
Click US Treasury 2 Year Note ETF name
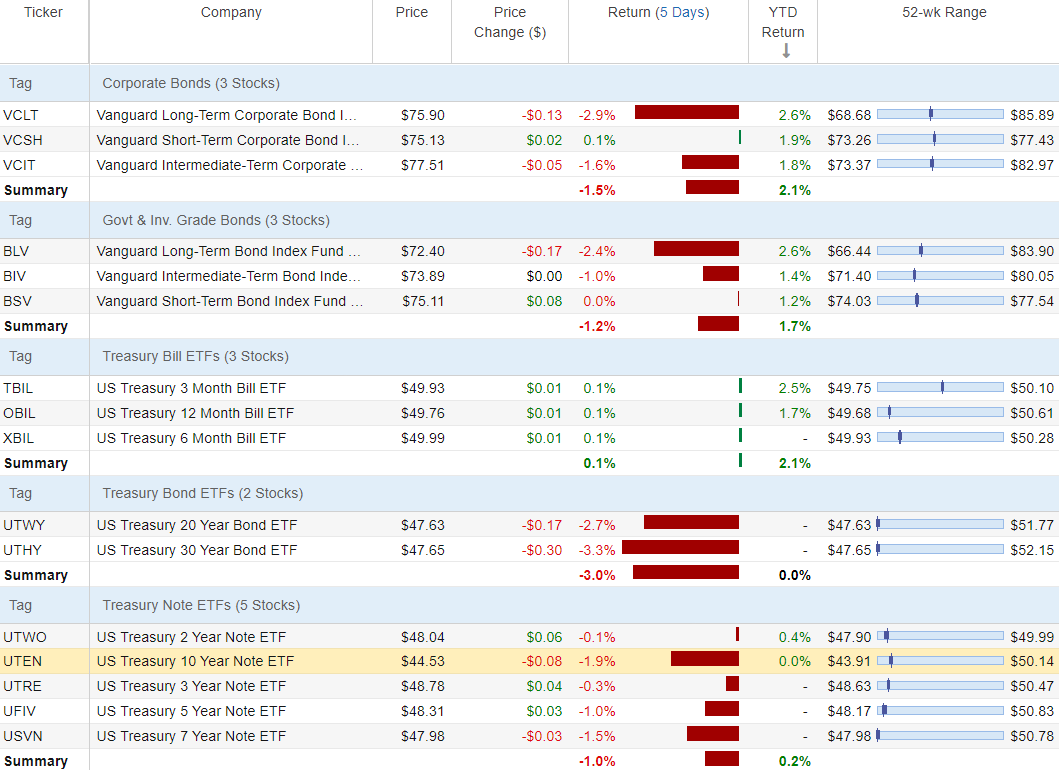click(191, 638)
